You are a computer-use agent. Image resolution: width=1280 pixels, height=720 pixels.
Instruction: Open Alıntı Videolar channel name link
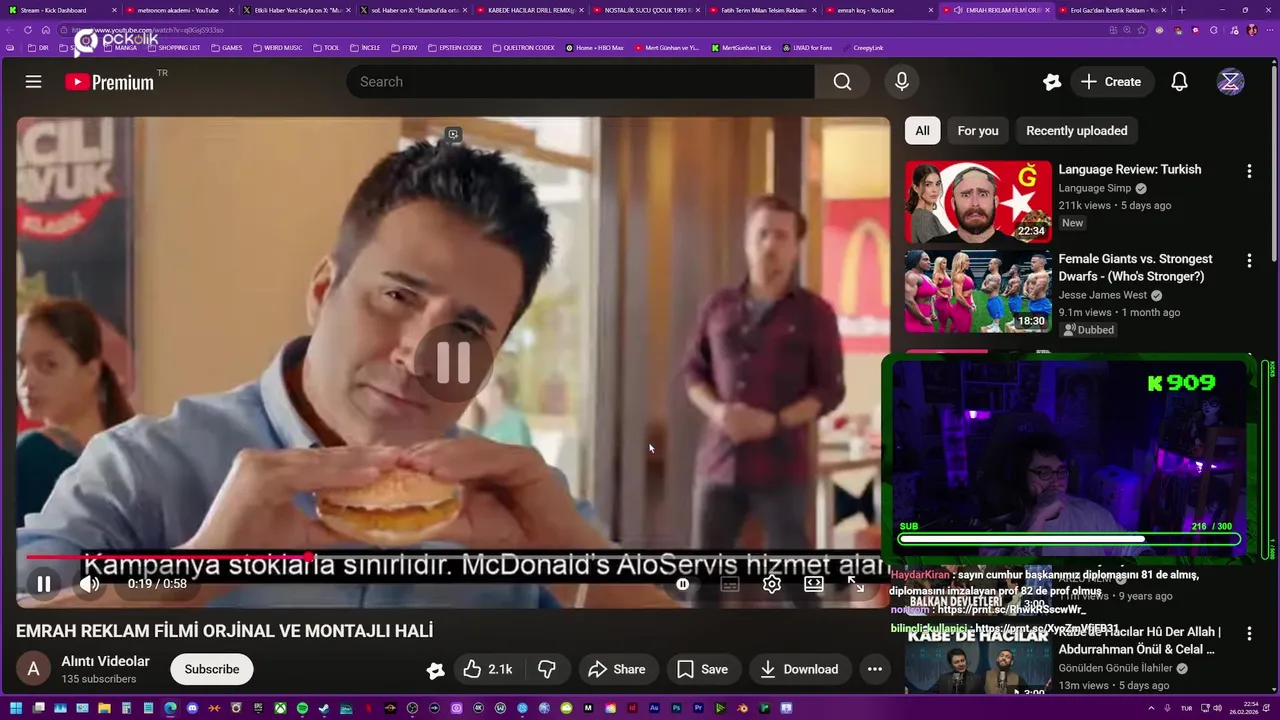pyautogui.click(x=105, y=661)
